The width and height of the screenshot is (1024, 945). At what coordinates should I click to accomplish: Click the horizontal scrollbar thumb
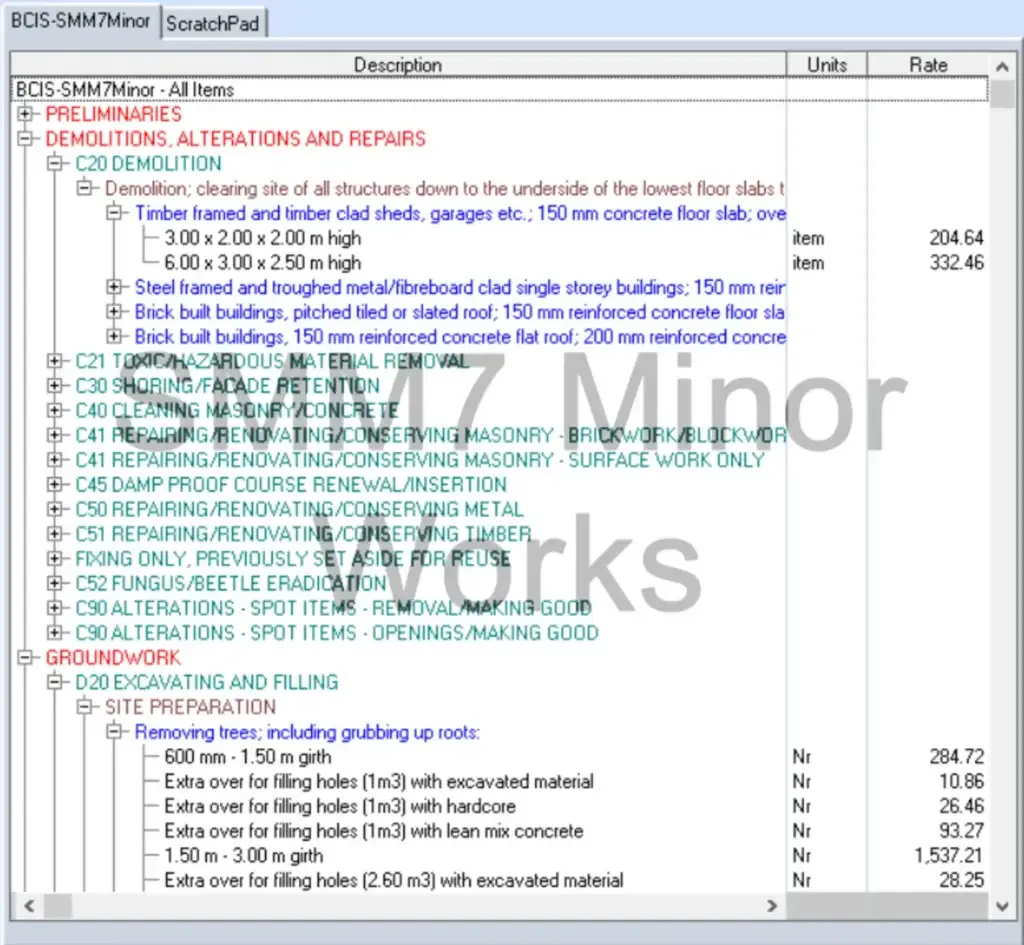tap(57, 906)
